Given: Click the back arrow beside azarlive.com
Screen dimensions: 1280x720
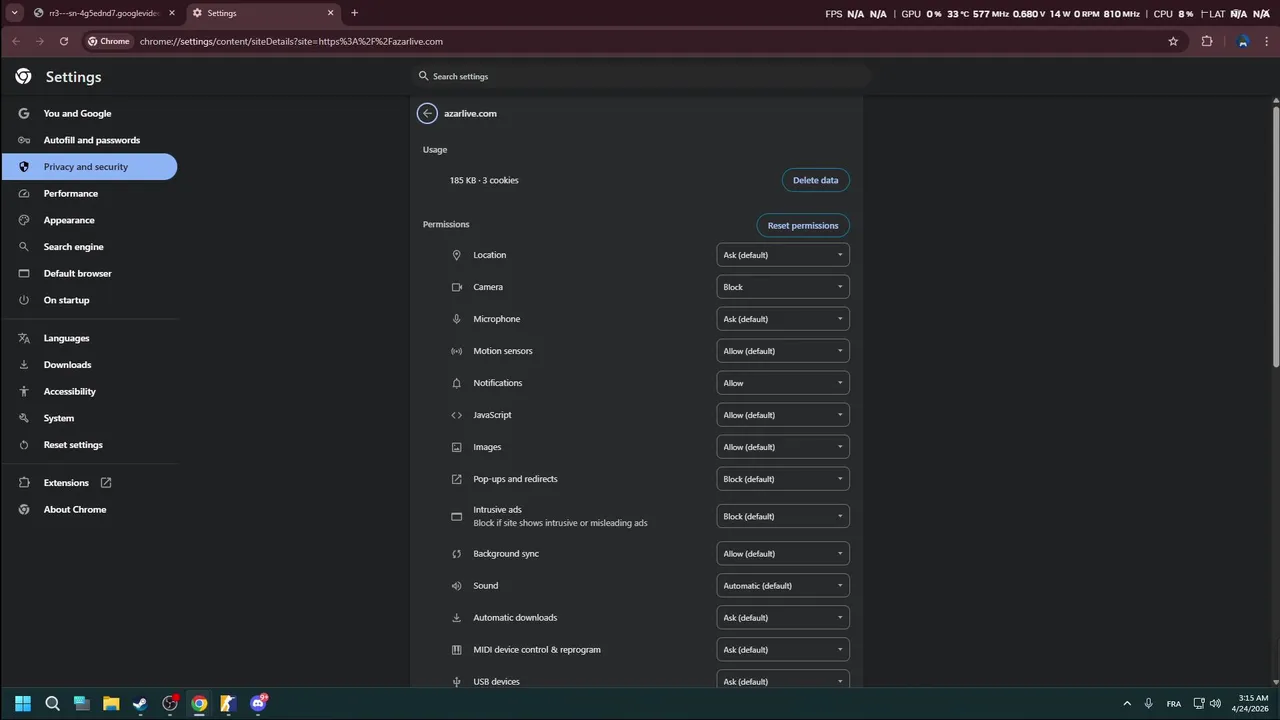Looking at the screenshot, I should click(x=427, y=113).
